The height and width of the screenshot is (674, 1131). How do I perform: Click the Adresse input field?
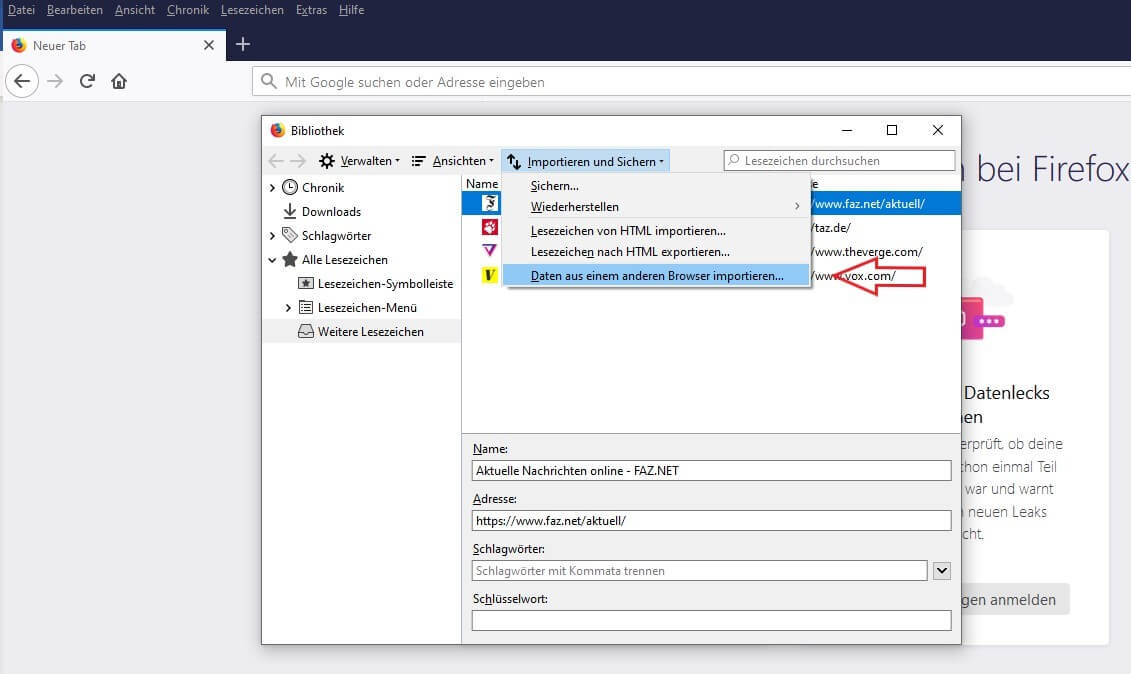(711, 520)
